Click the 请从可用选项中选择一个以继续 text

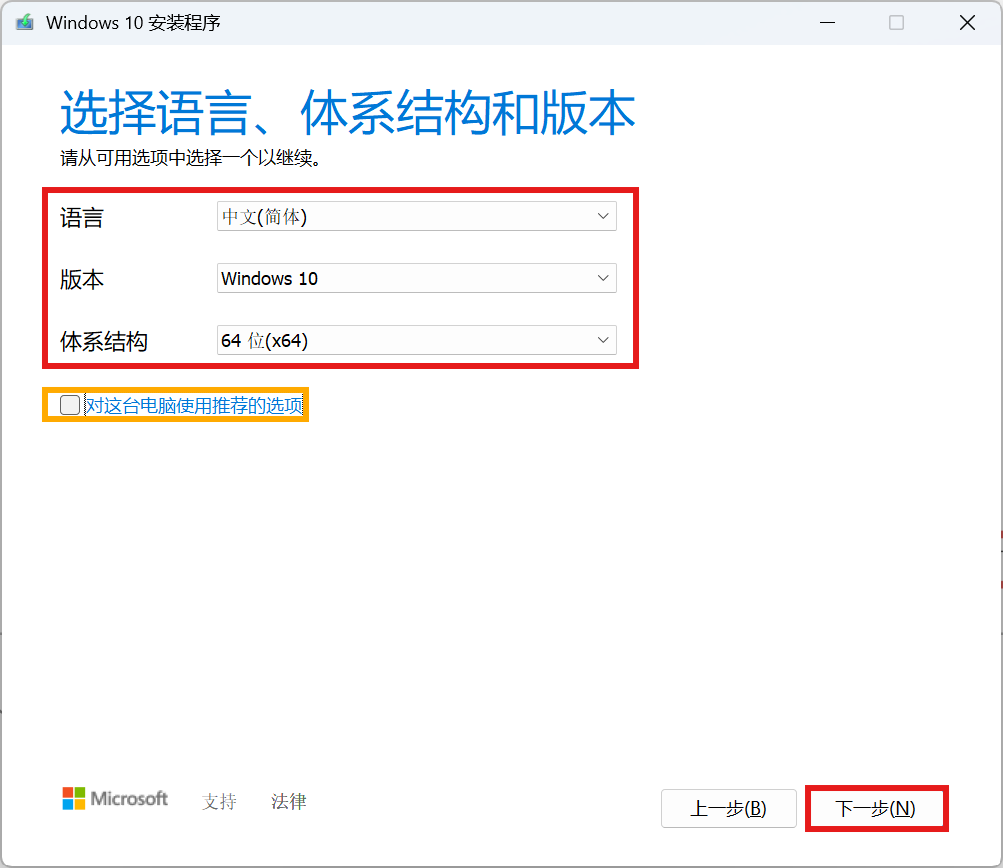click(190, 157)
